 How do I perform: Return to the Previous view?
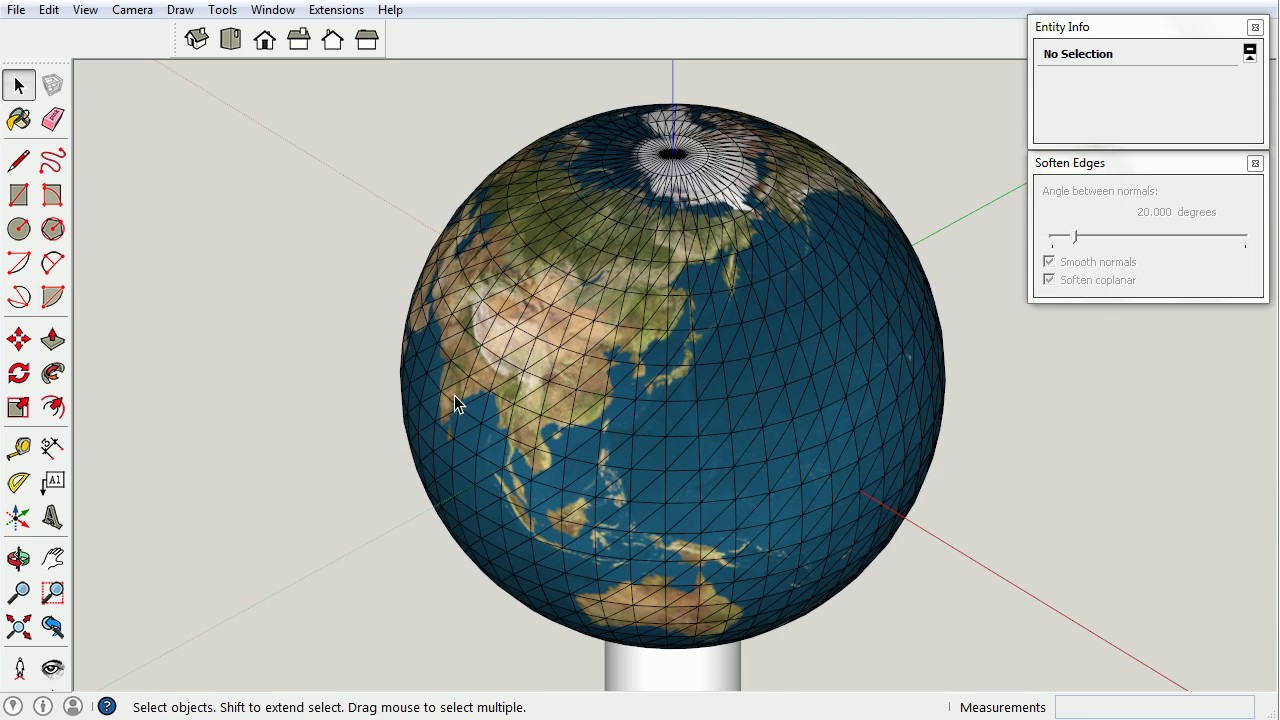(53, 627)
